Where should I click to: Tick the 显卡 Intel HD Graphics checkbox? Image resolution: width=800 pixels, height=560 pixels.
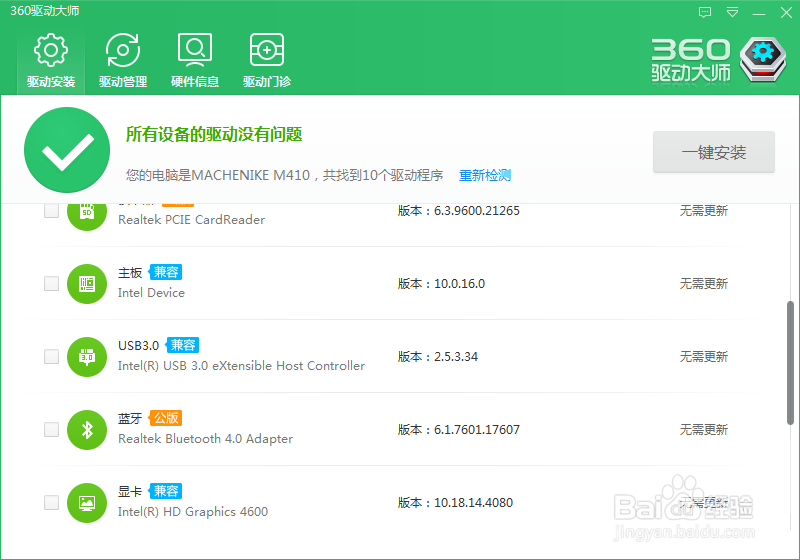(x=52, y=502)
